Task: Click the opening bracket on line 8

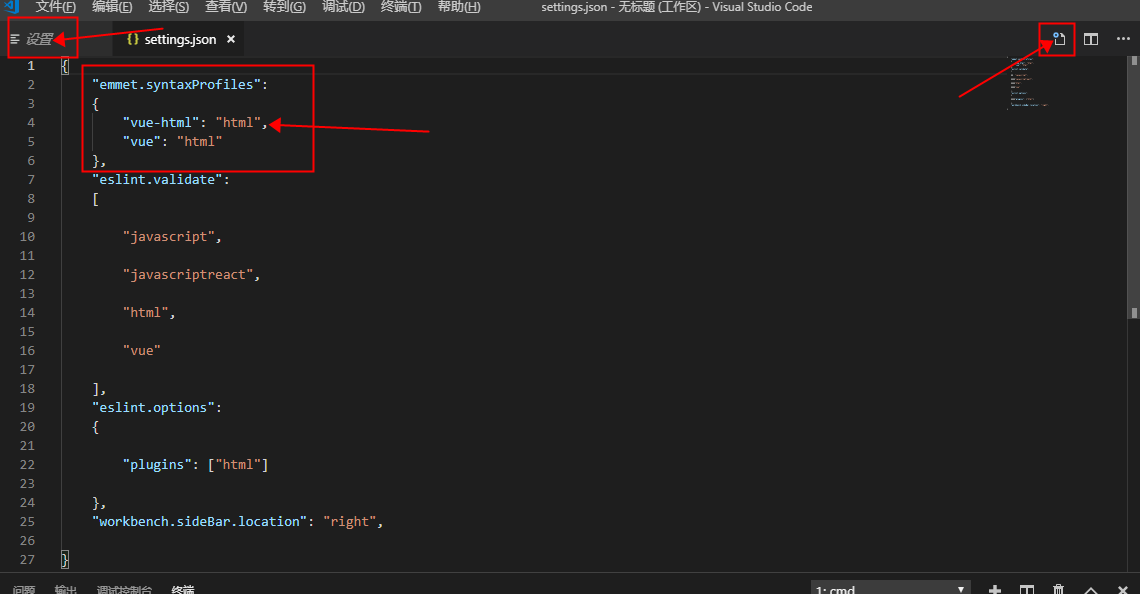Action: tap(95, 198)
